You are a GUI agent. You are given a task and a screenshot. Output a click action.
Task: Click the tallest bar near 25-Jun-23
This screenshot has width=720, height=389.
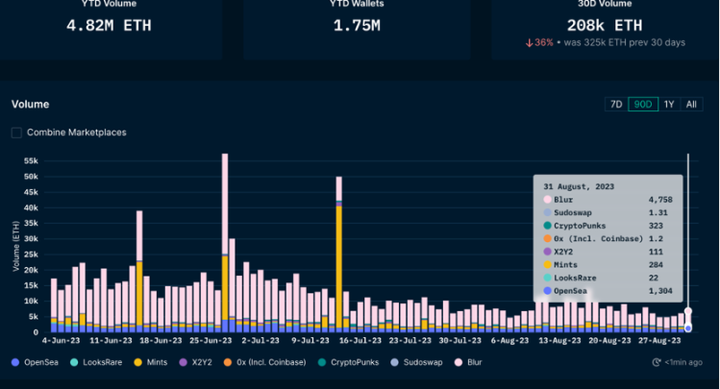pyautogui.click(x=225, y=243)
